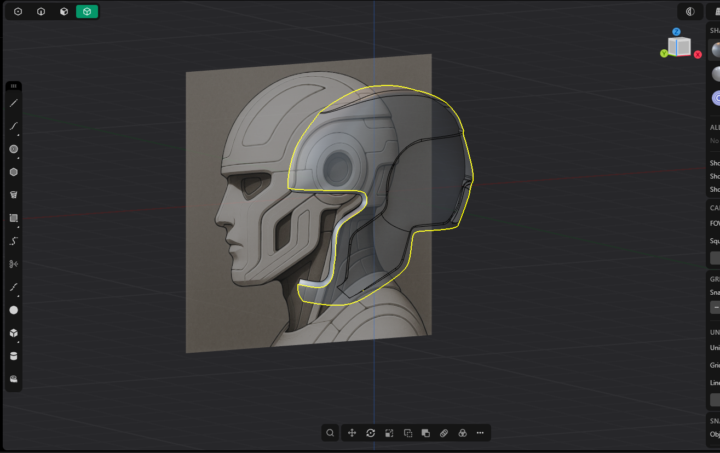The width and height of the screenshot is (720, 453).
Task: Pick the Polygon hexagon tool
Action: click(14, 172)
